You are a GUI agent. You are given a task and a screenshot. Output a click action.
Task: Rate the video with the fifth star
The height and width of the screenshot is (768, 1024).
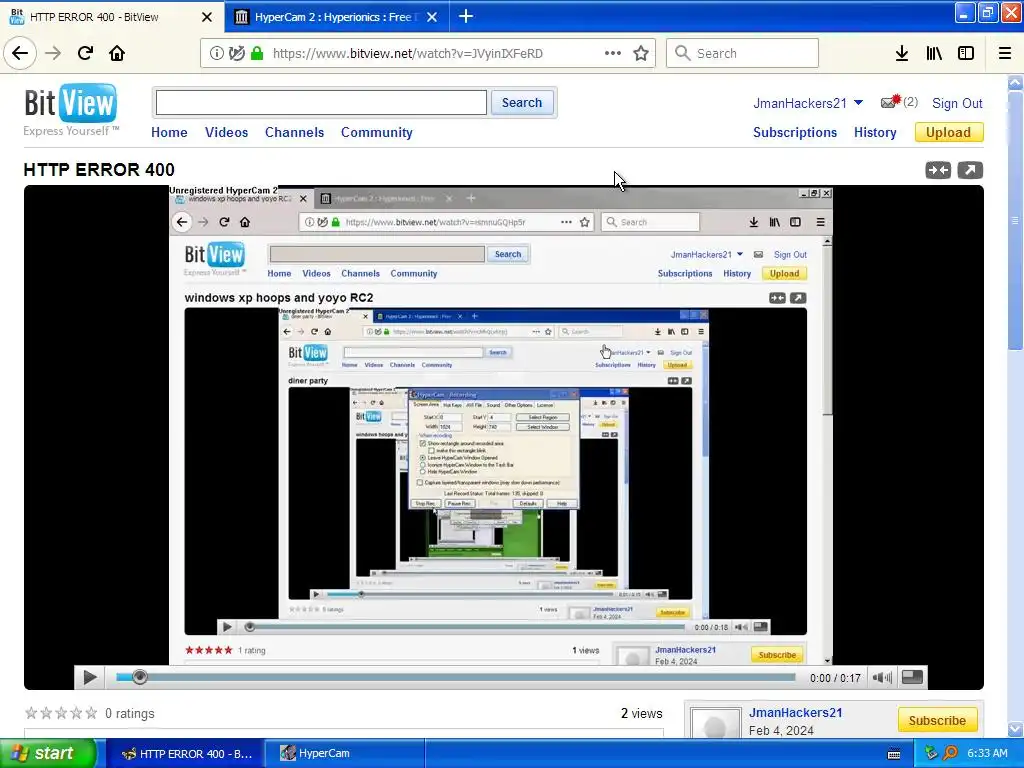point(91,713)
